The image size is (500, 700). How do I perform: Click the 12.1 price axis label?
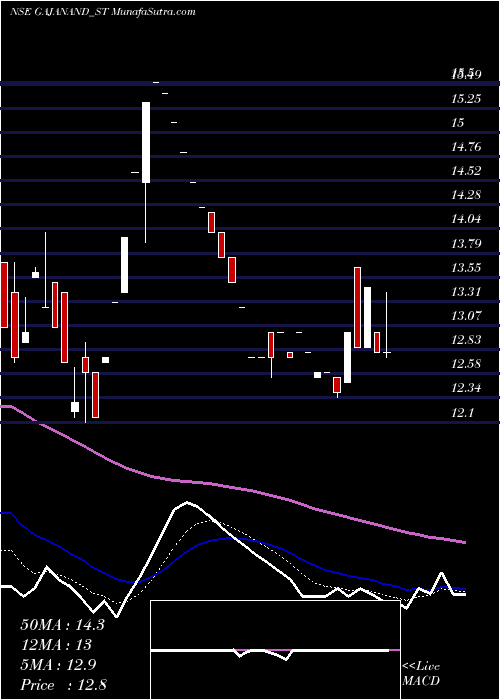pyautogui.click(x=462, y=412)
